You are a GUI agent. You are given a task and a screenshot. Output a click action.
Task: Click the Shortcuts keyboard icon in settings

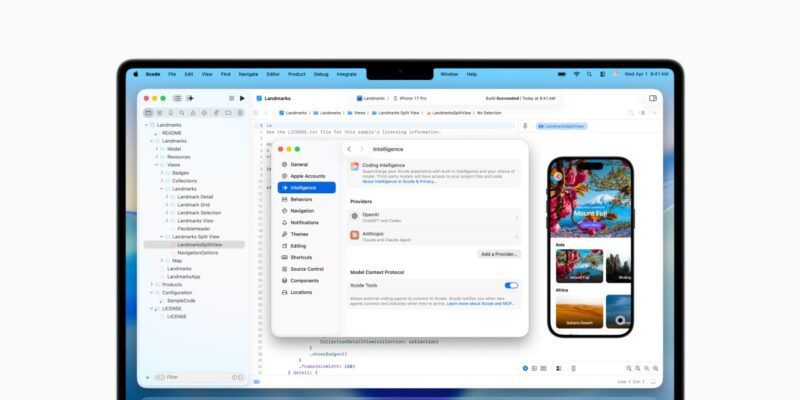tap(285, 257)
